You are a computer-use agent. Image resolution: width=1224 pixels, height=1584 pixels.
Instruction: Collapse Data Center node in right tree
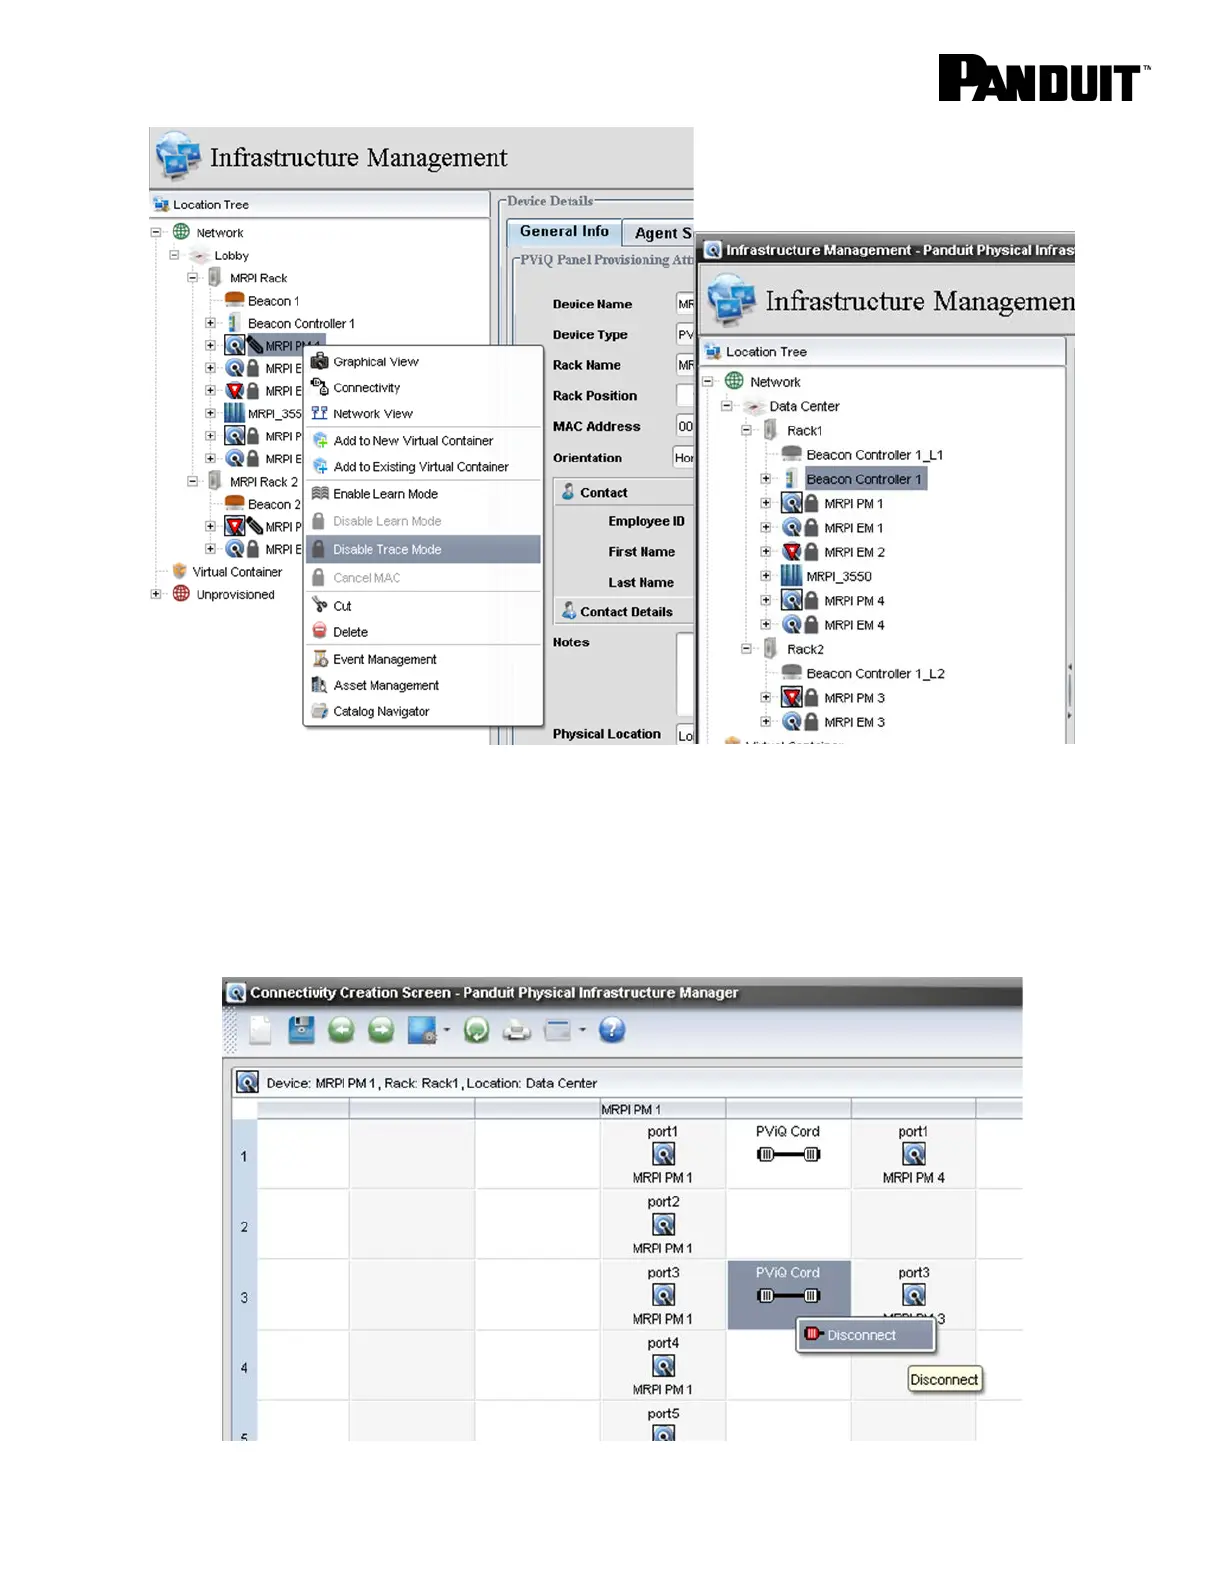point(727,406)
